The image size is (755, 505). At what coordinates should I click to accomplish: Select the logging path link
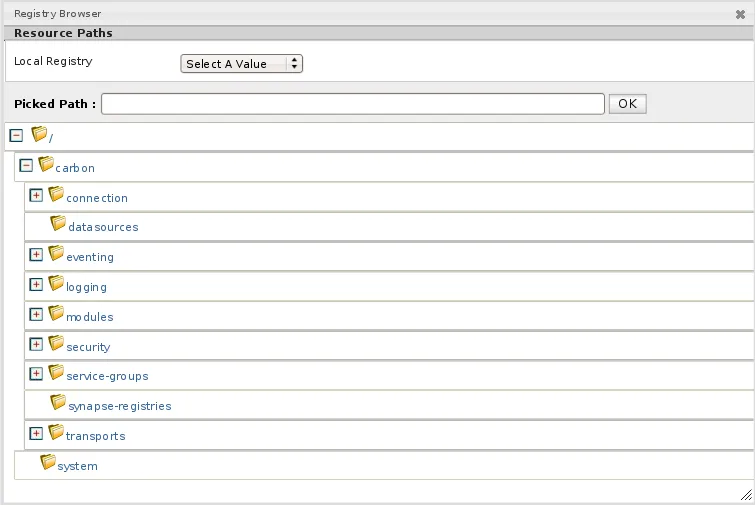tap(86, 287)
